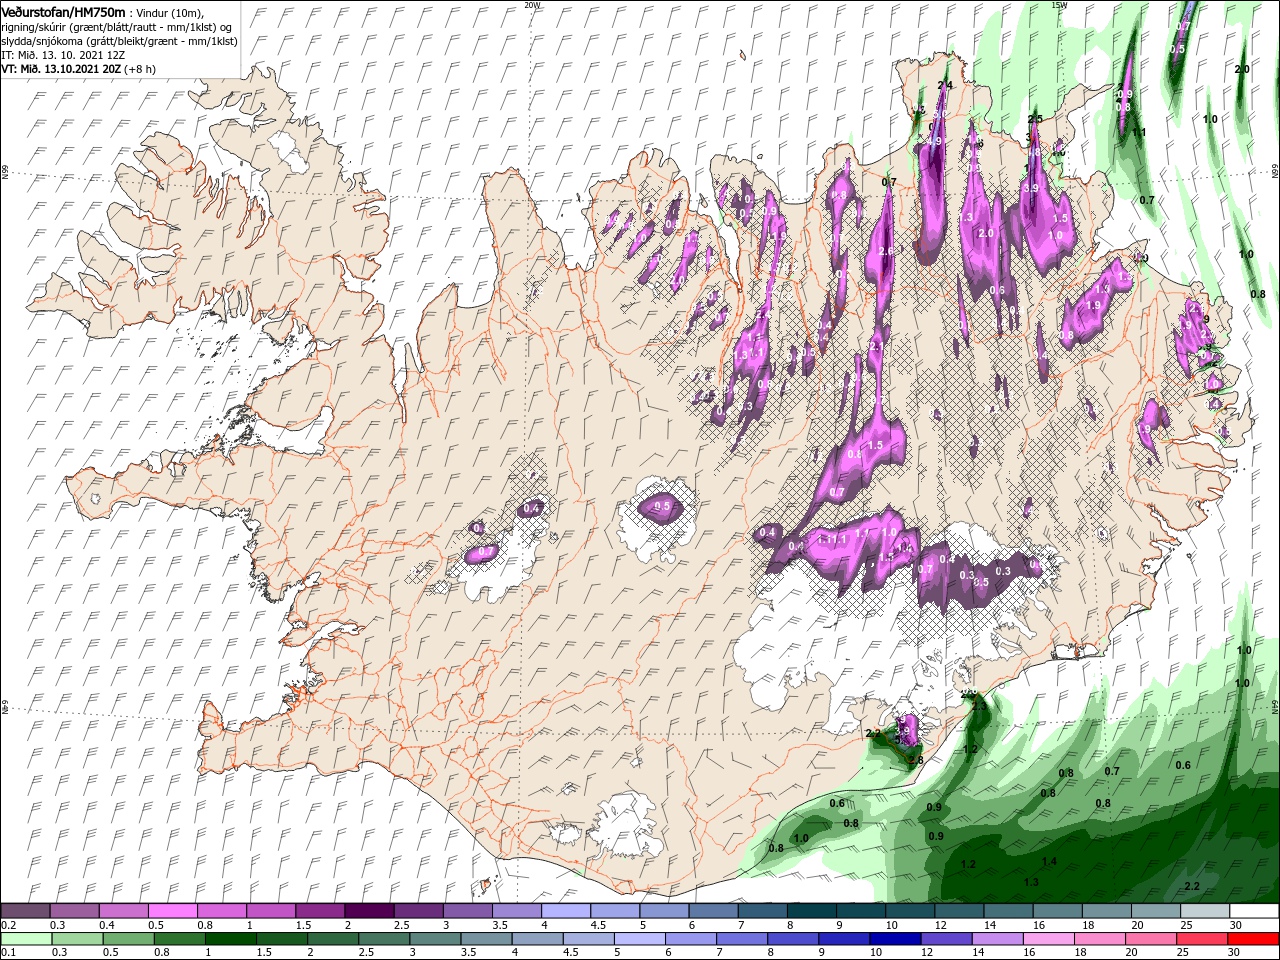Screen dimensions: 1280x960
Task: Click the 20W longitude label at top
Action: (x=532, y=4)
